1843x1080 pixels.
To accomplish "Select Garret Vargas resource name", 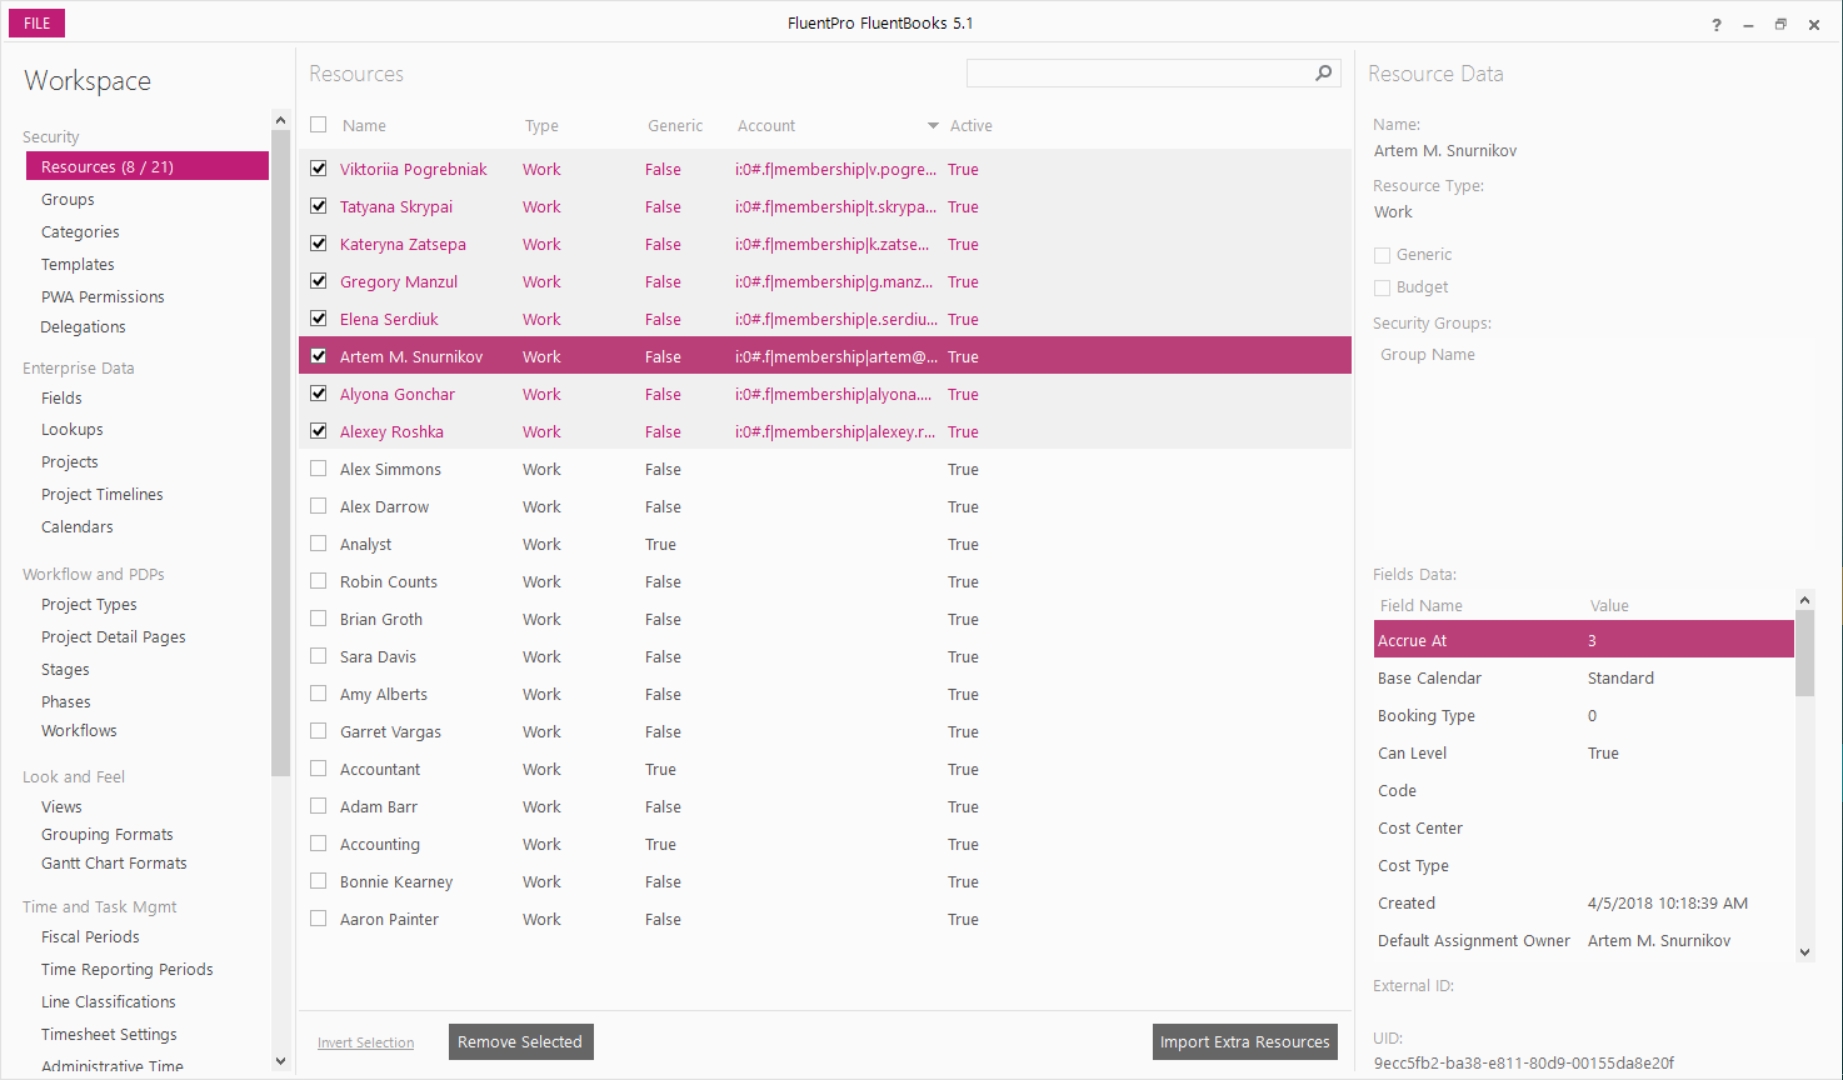I will click(390, 732).
